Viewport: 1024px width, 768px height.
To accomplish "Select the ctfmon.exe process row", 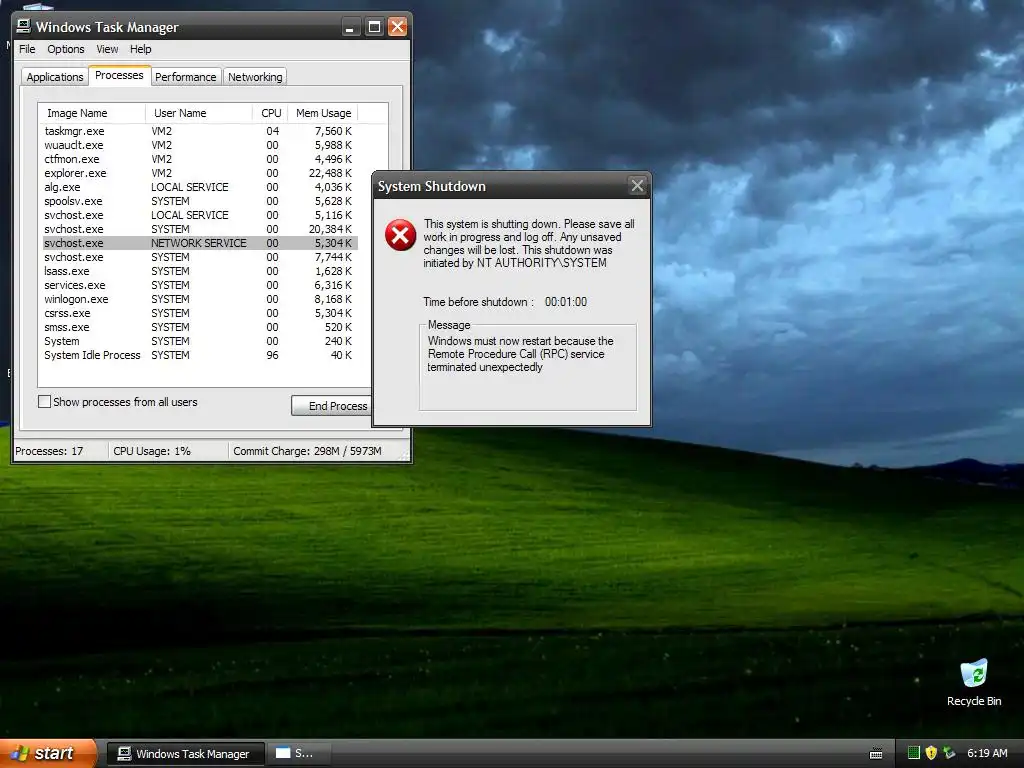I will (199, 159).
